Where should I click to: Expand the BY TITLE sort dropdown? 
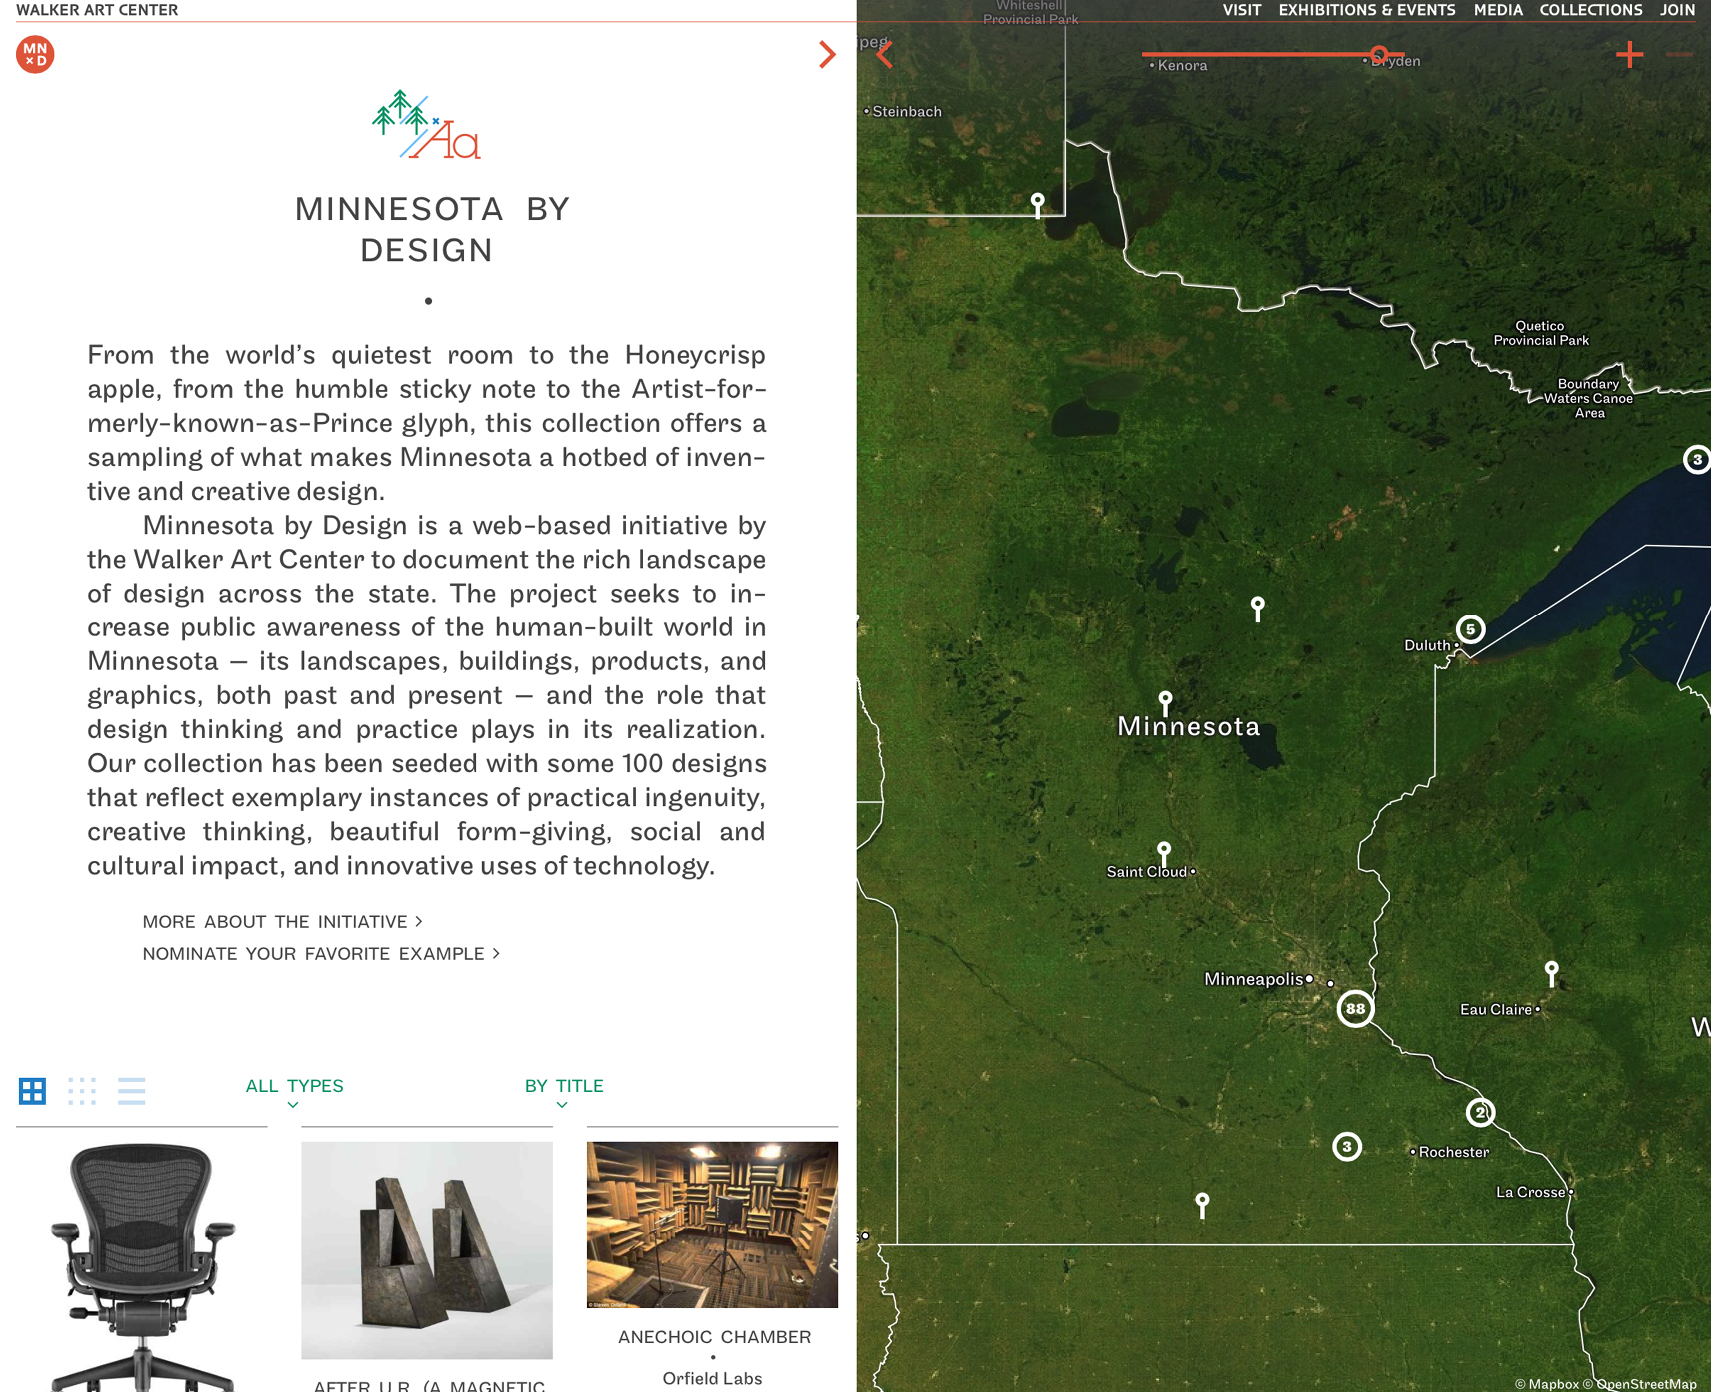[x=564, y=1093]
